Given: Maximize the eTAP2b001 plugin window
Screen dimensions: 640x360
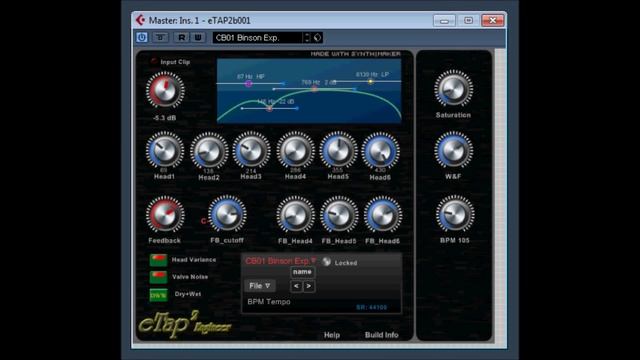Looking at the screenshot, I should [468, 20].
